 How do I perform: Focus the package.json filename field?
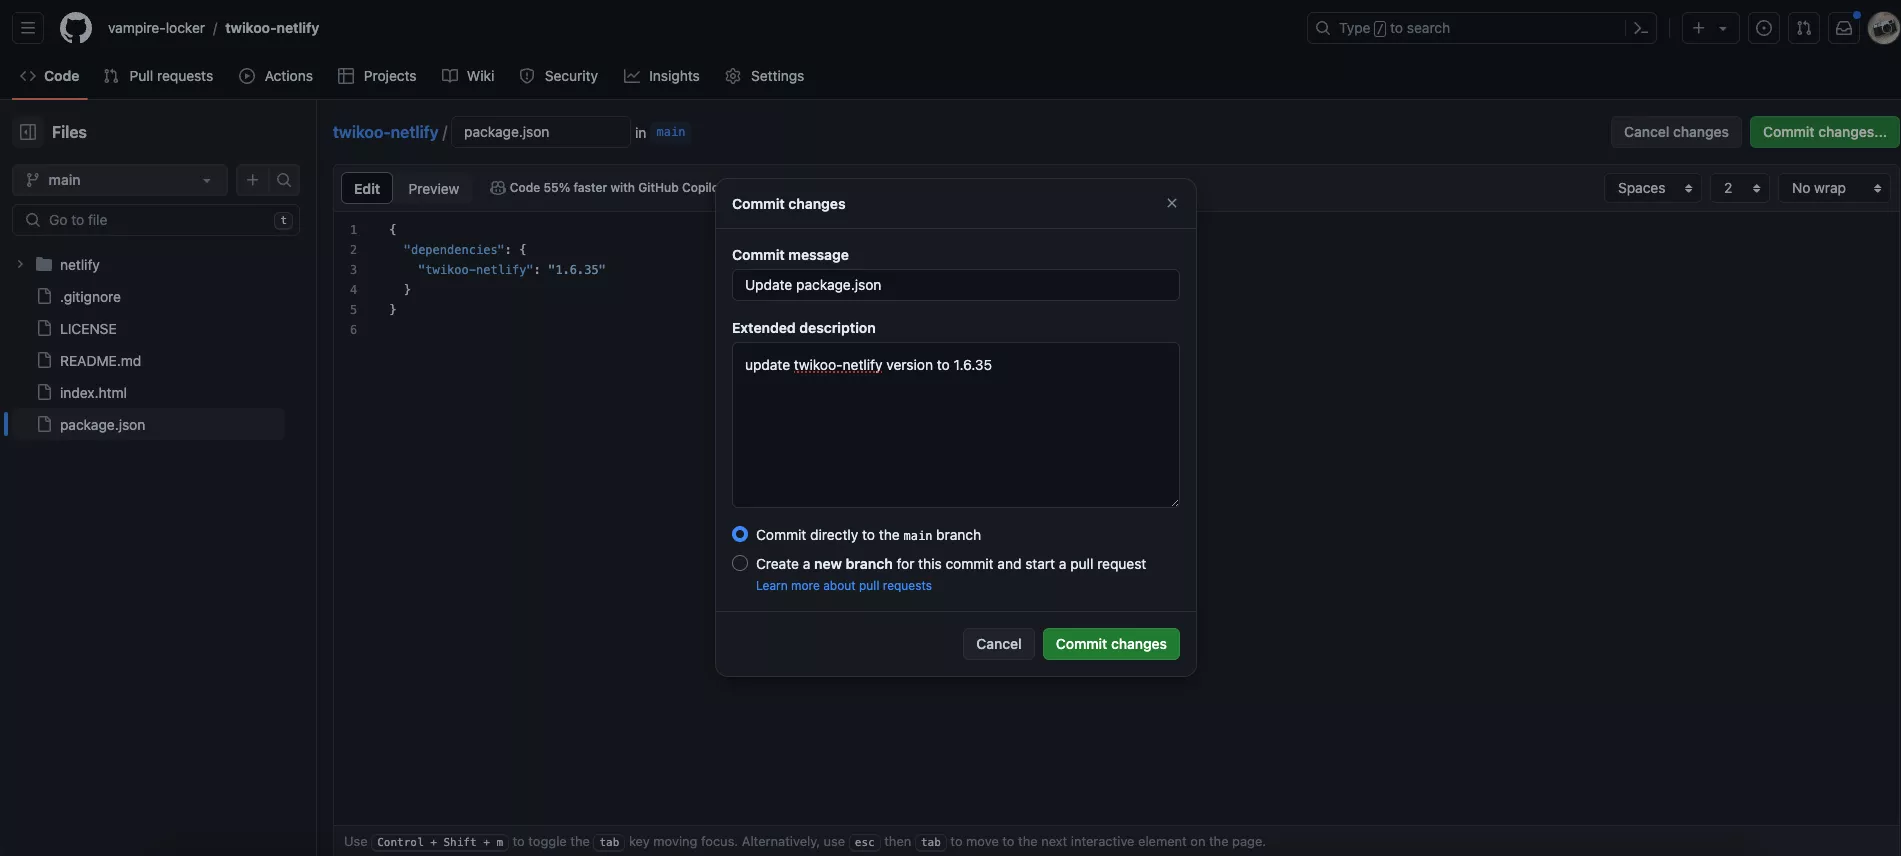pos(541,132)
